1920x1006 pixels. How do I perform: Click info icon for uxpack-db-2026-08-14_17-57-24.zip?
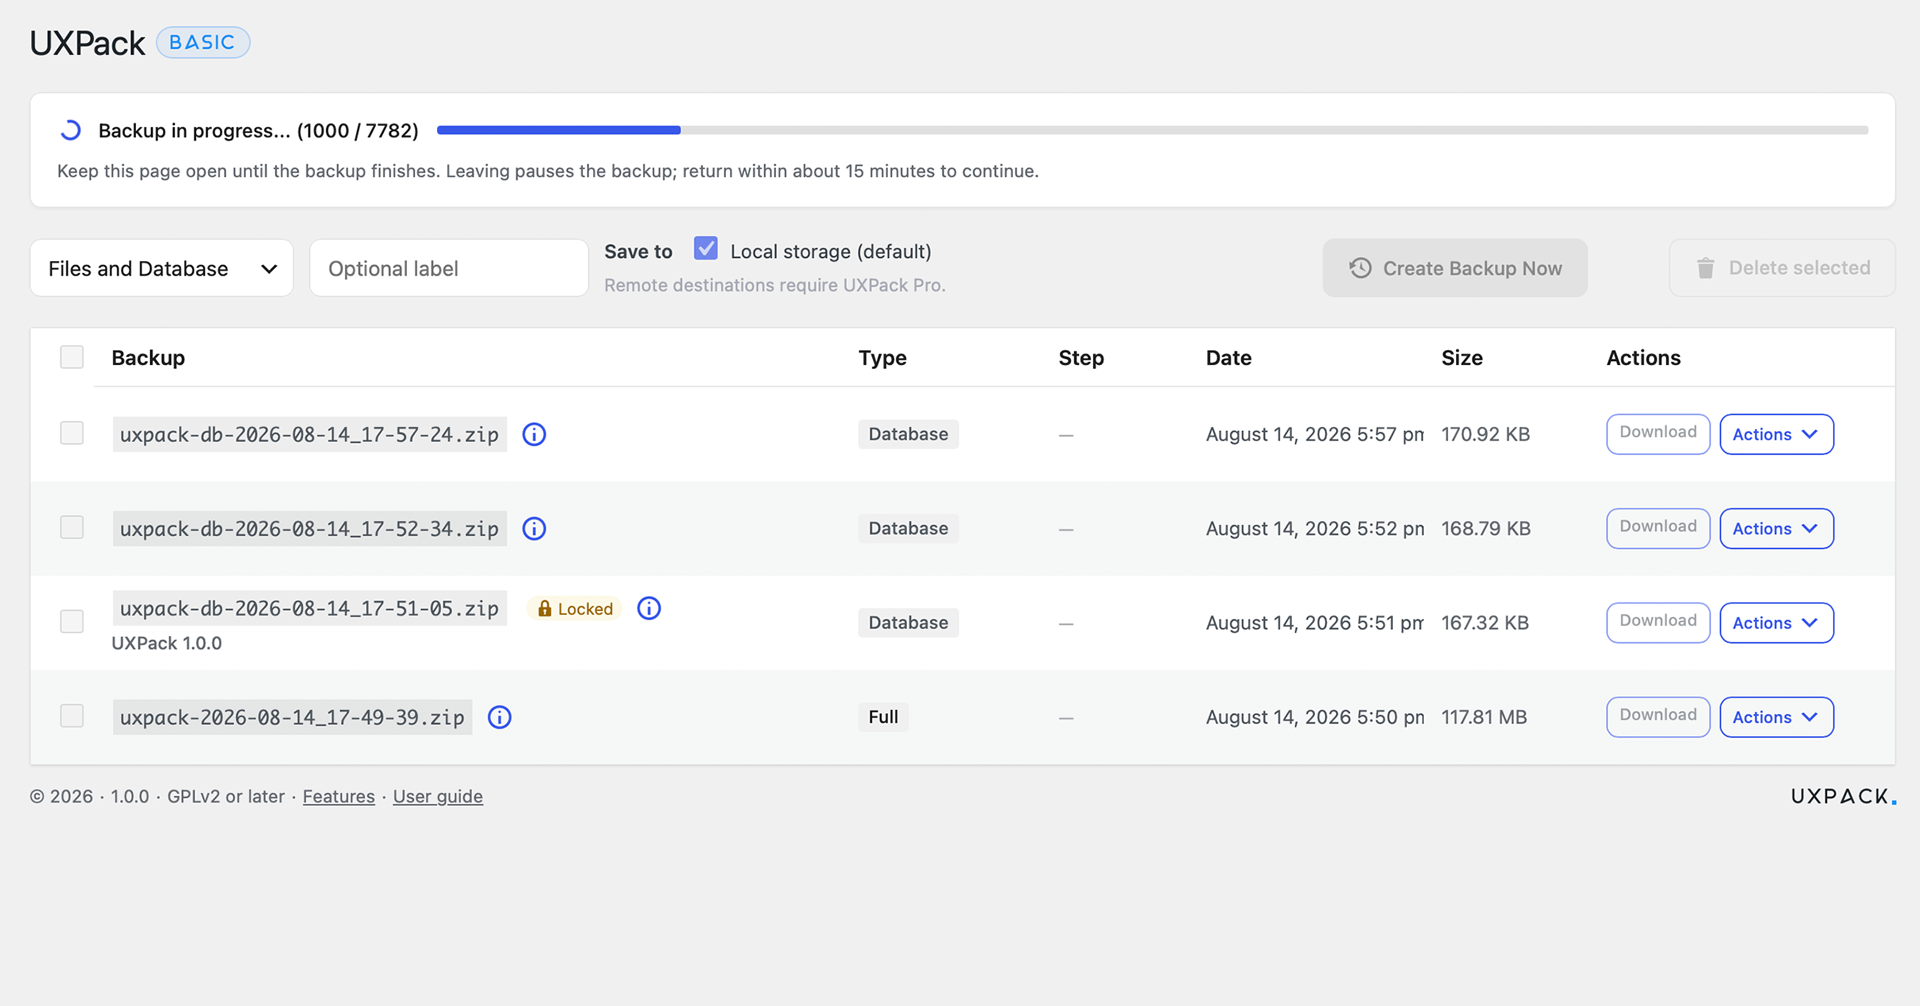pos(534,434)
